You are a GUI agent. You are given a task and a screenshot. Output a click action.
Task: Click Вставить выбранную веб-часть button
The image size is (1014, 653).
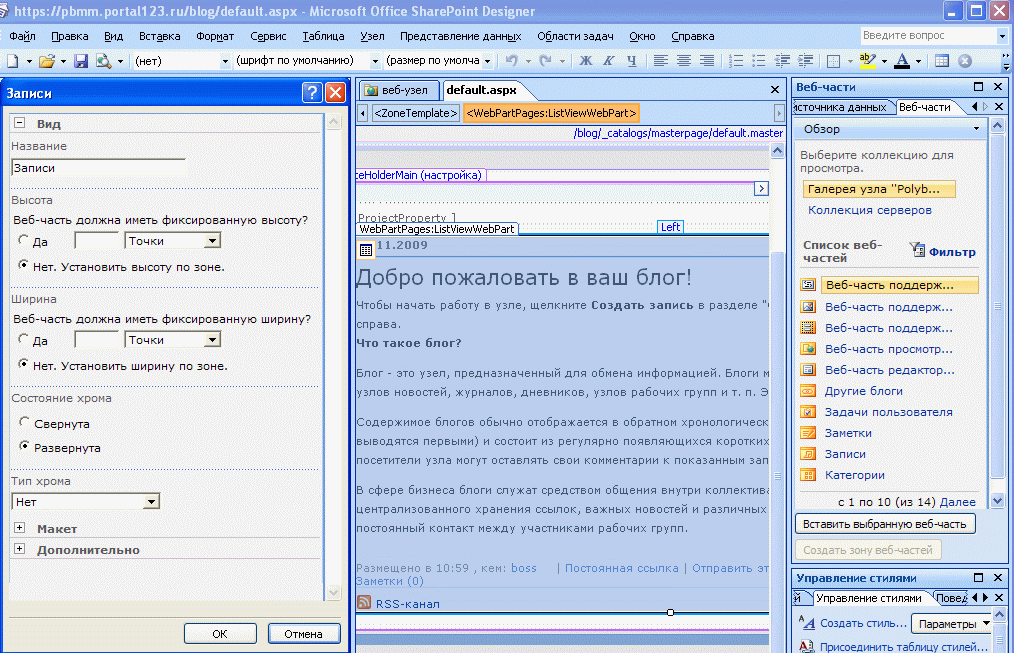click(x=884, y=524)
